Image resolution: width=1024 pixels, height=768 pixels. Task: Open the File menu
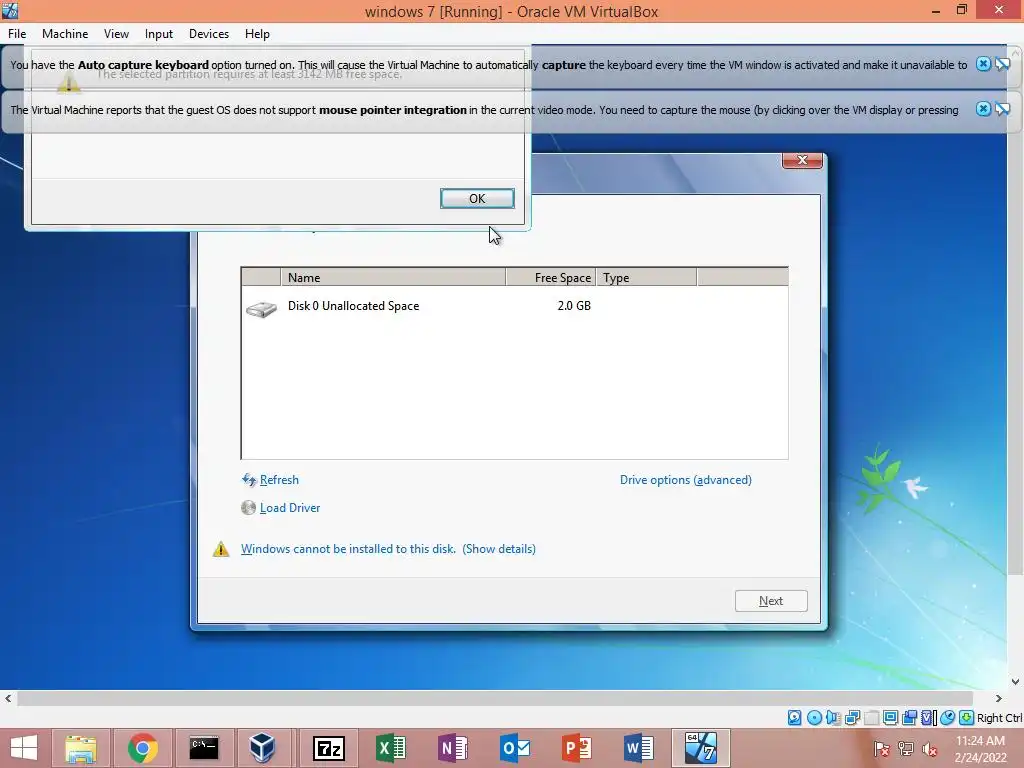tap(17, 34)
